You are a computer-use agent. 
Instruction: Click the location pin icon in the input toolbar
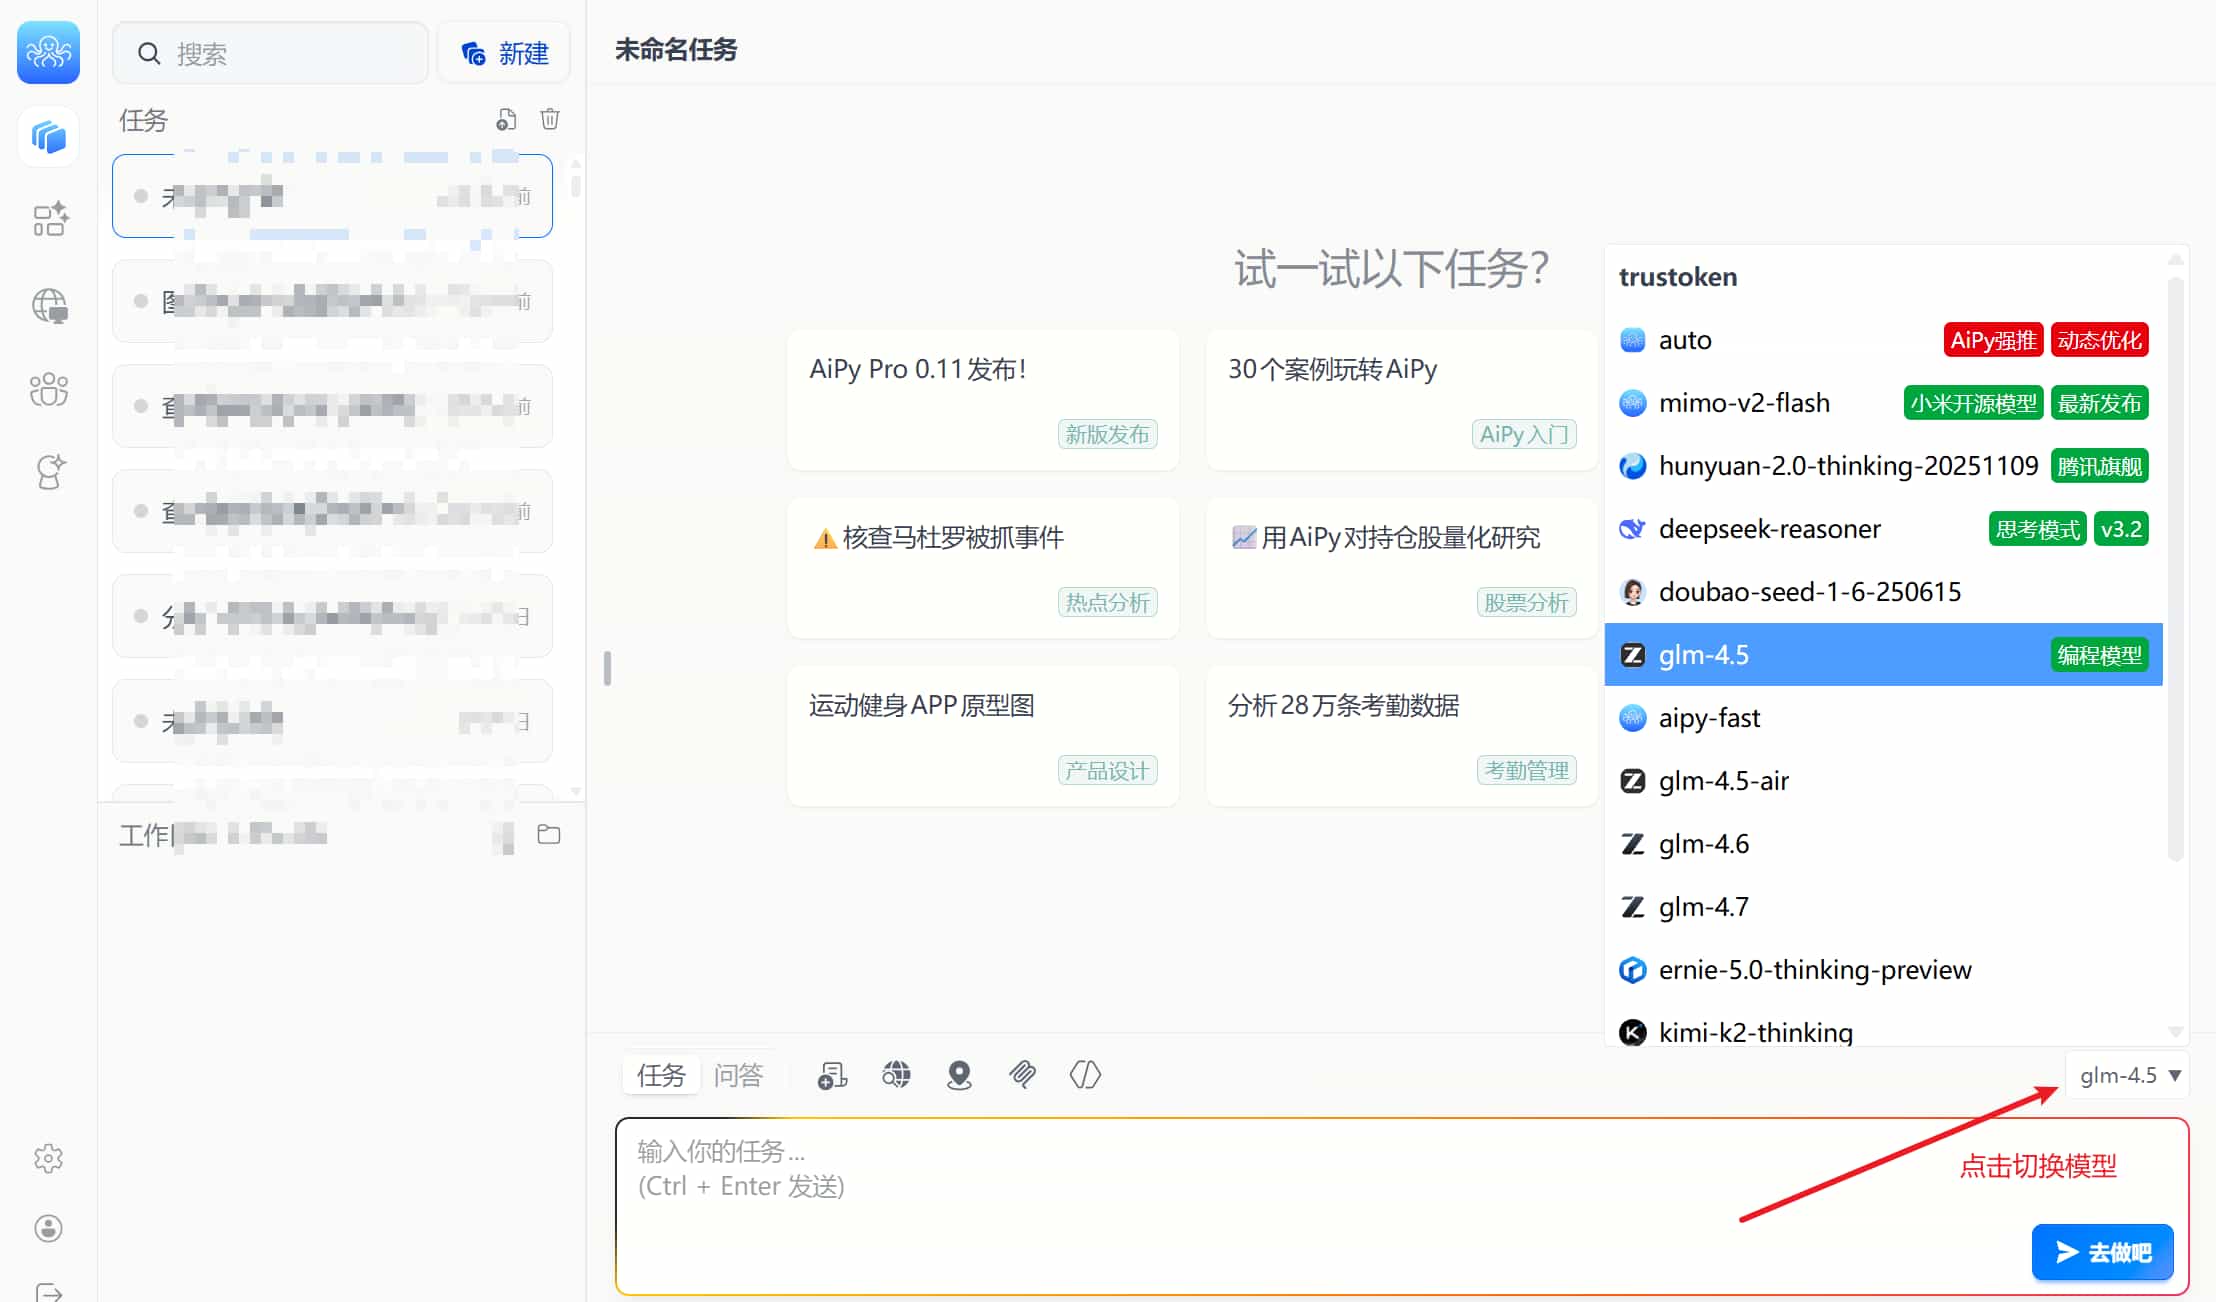click(959, 1075)
